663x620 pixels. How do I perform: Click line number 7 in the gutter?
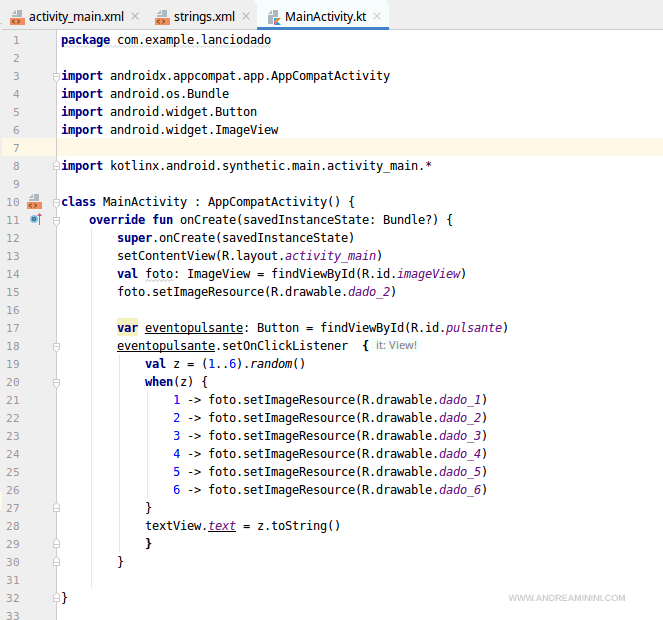[x=16, y=148]
